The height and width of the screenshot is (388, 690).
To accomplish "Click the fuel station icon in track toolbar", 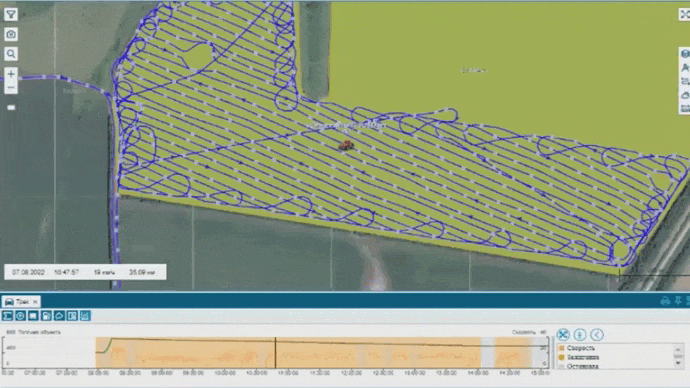I will coord(46,316).
